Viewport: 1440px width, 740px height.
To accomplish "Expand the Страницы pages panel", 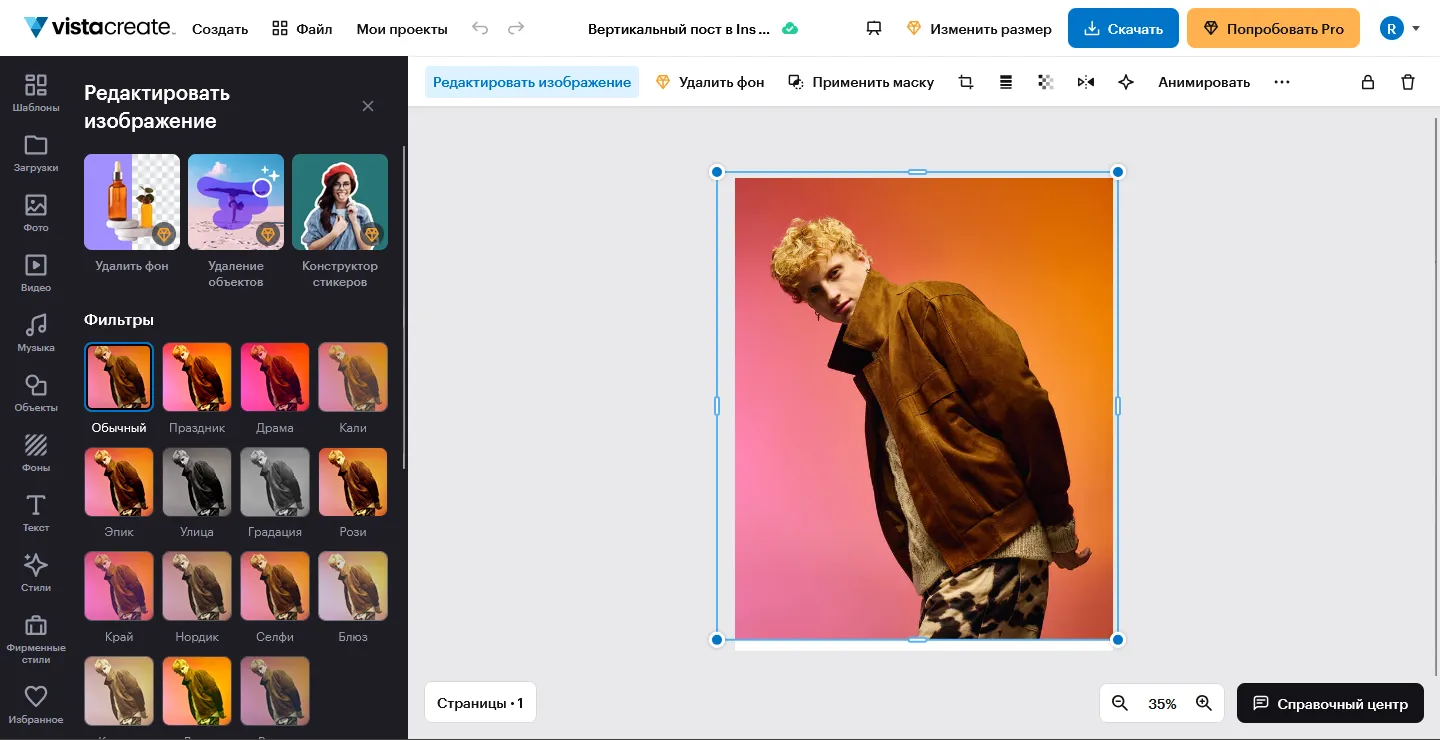I will 480,703.
